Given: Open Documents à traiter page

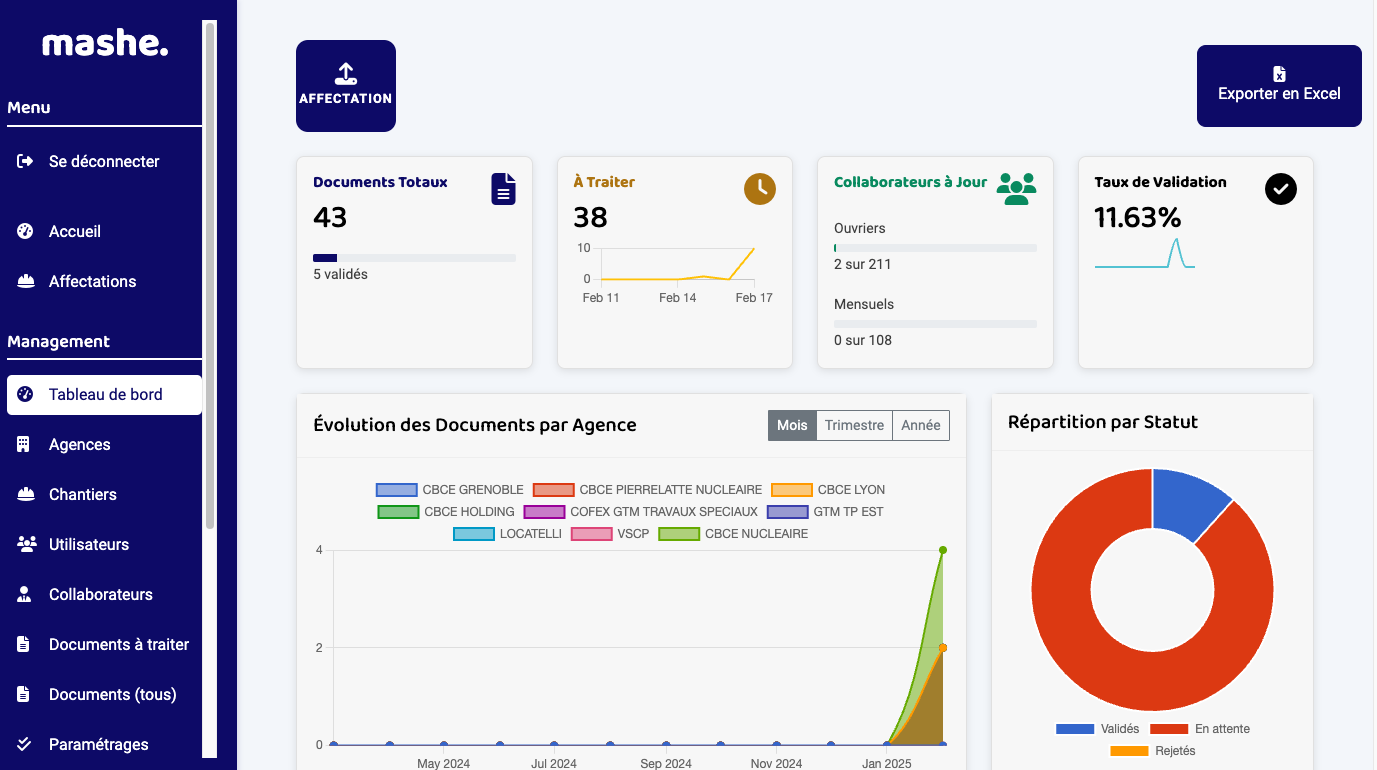Looking at the screenshot, I should tap(104, 644).
